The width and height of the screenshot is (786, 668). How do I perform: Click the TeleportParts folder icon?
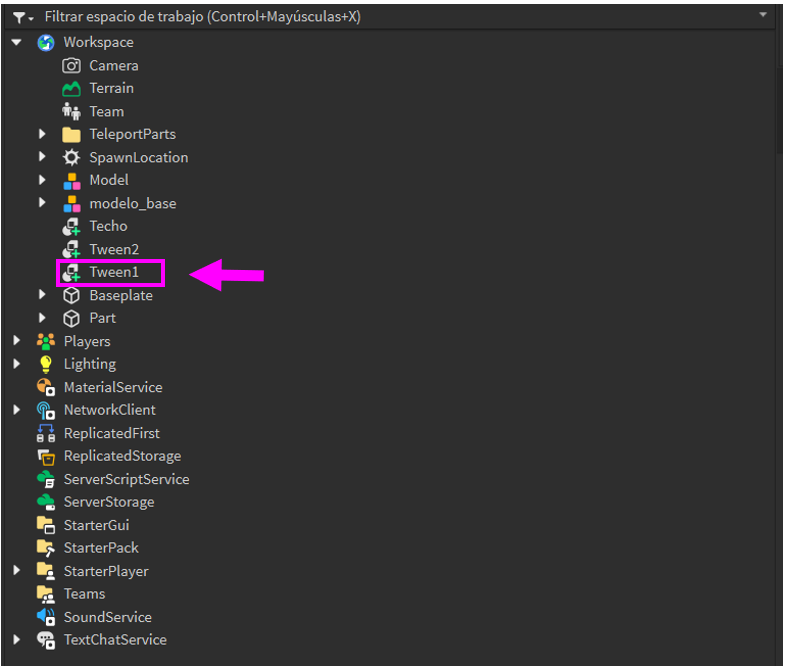click(71, 134)
